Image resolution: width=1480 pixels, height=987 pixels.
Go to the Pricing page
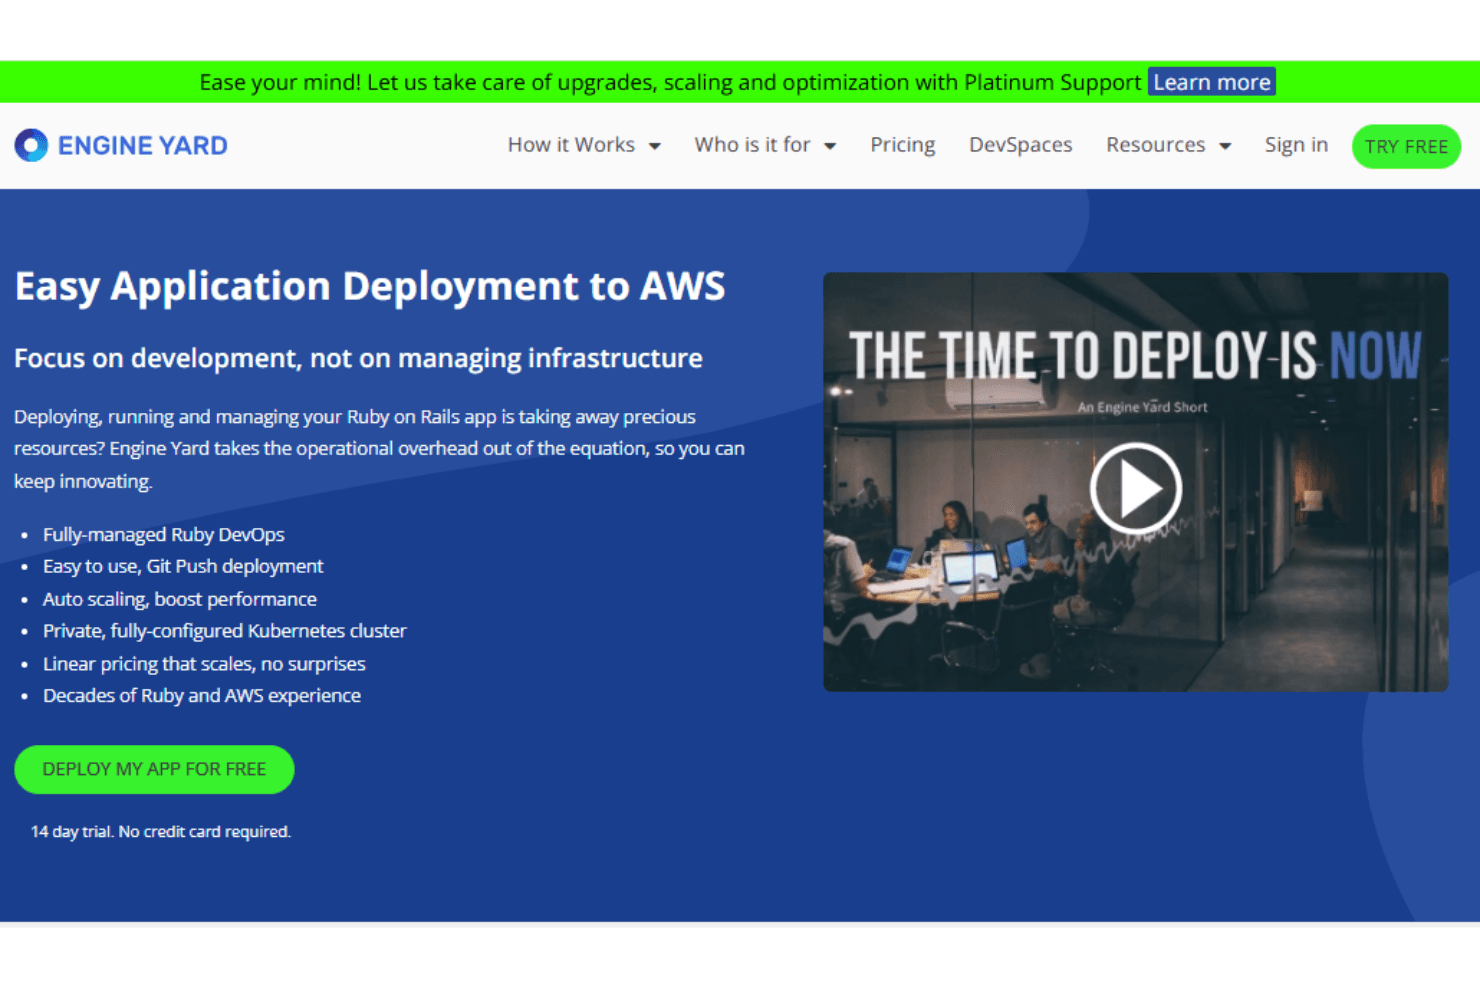903,145
